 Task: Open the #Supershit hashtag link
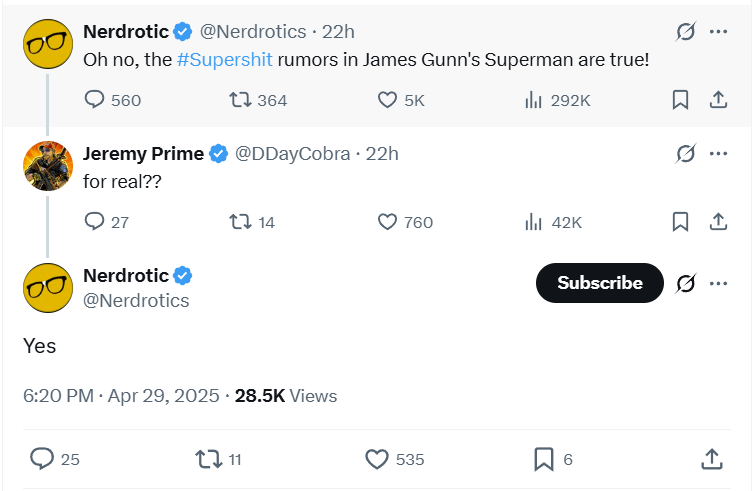(225, 60)
